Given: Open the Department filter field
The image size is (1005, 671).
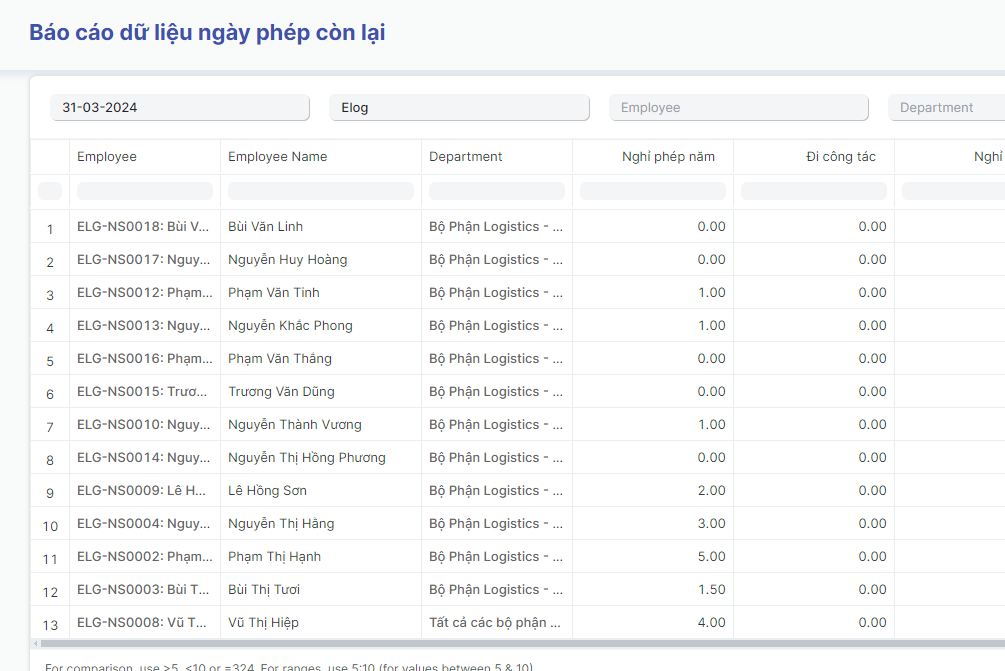Looking at the screenshot, I should [x=946, y=108].
